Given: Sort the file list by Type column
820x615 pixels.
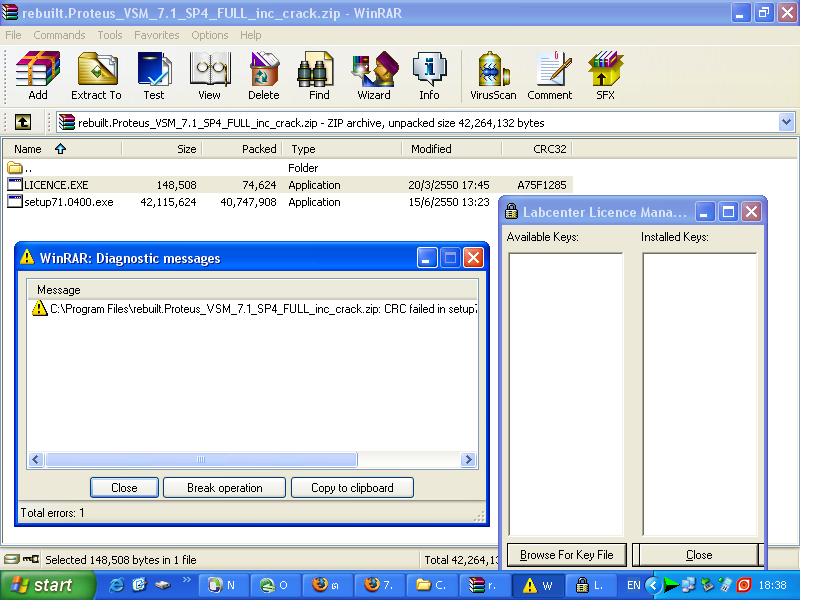Looking at the screenshot, I should 342,149.
